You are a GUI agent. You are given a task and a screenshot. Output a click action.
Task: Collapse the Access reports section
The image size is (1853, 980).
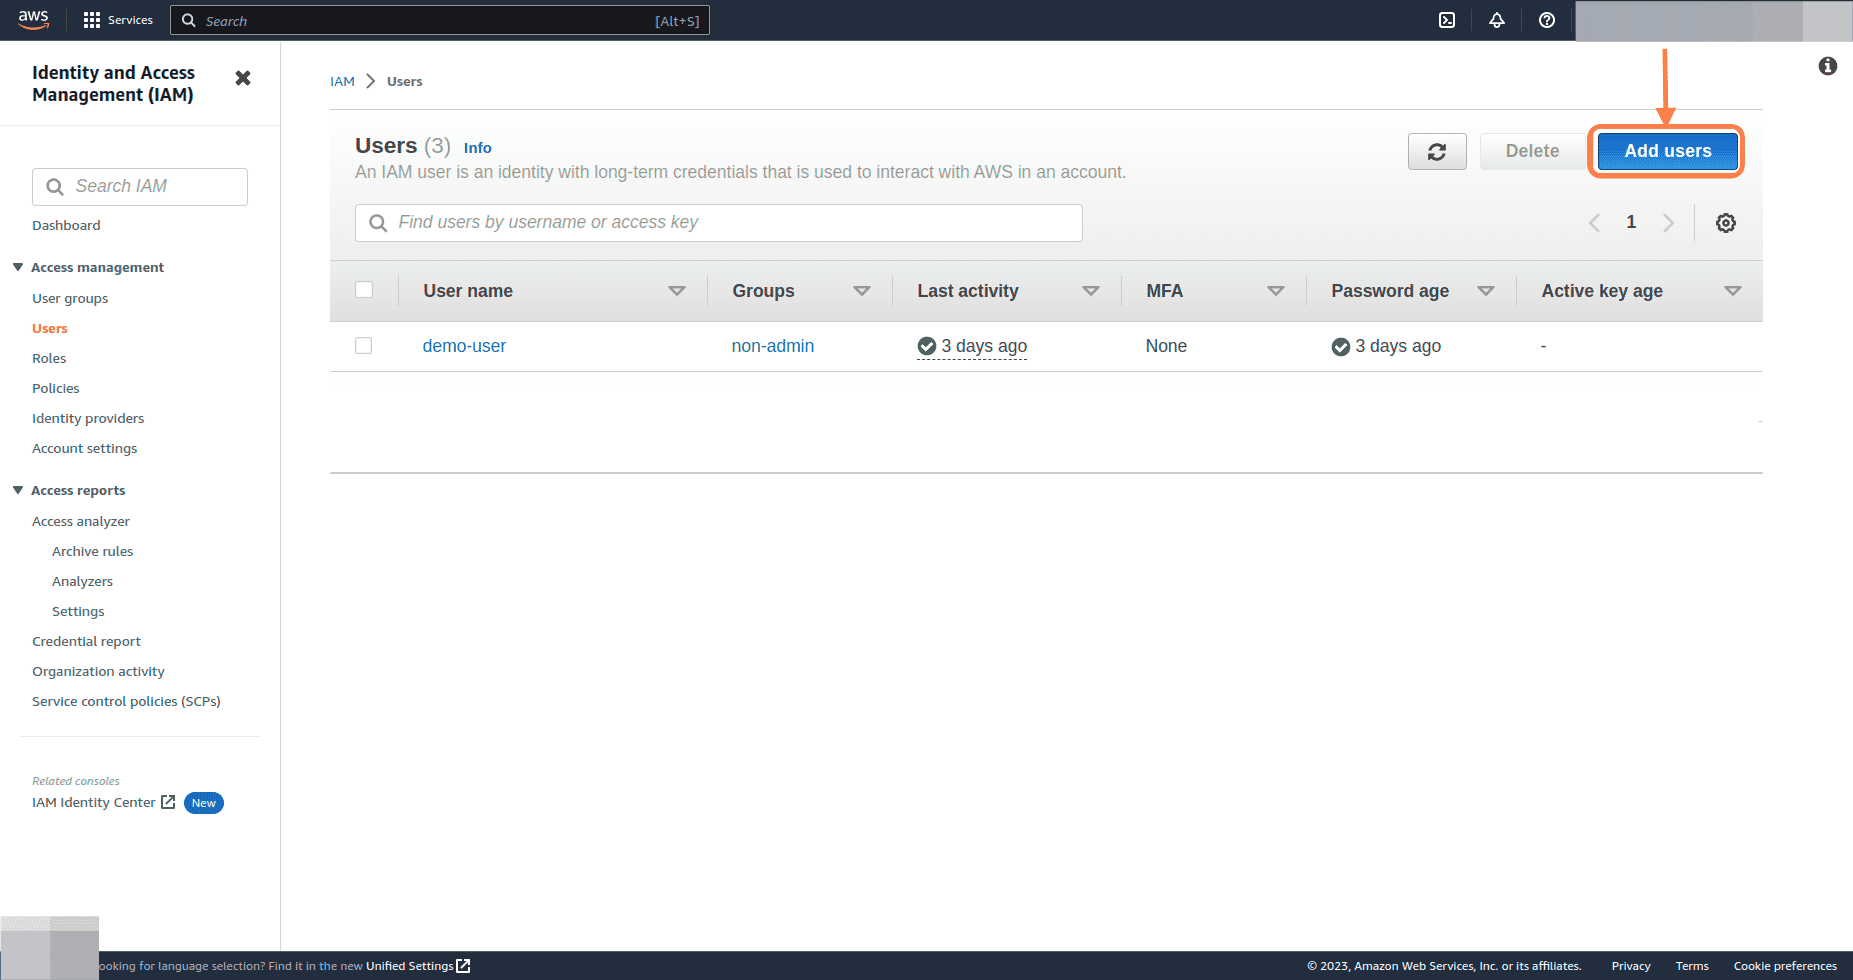tap(18, 490)
